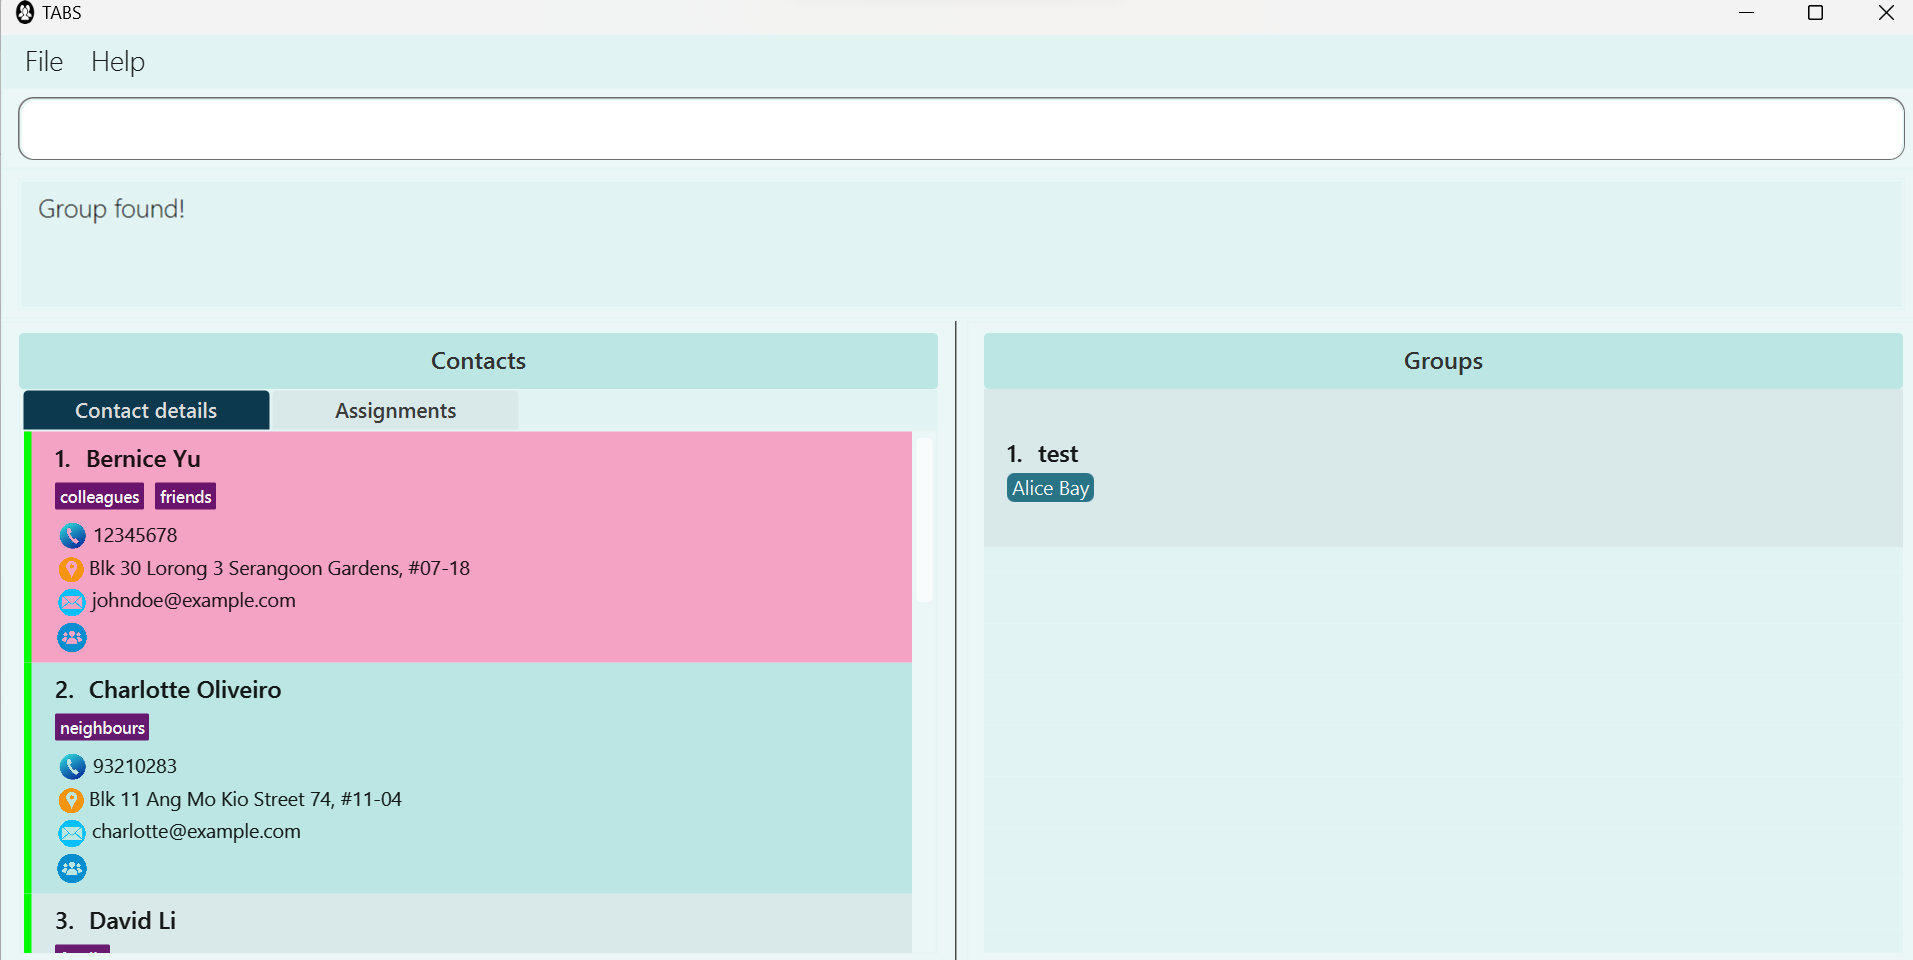Click the email johndoe@example.com
1913x960 pixels.
[x=194, y=600]
